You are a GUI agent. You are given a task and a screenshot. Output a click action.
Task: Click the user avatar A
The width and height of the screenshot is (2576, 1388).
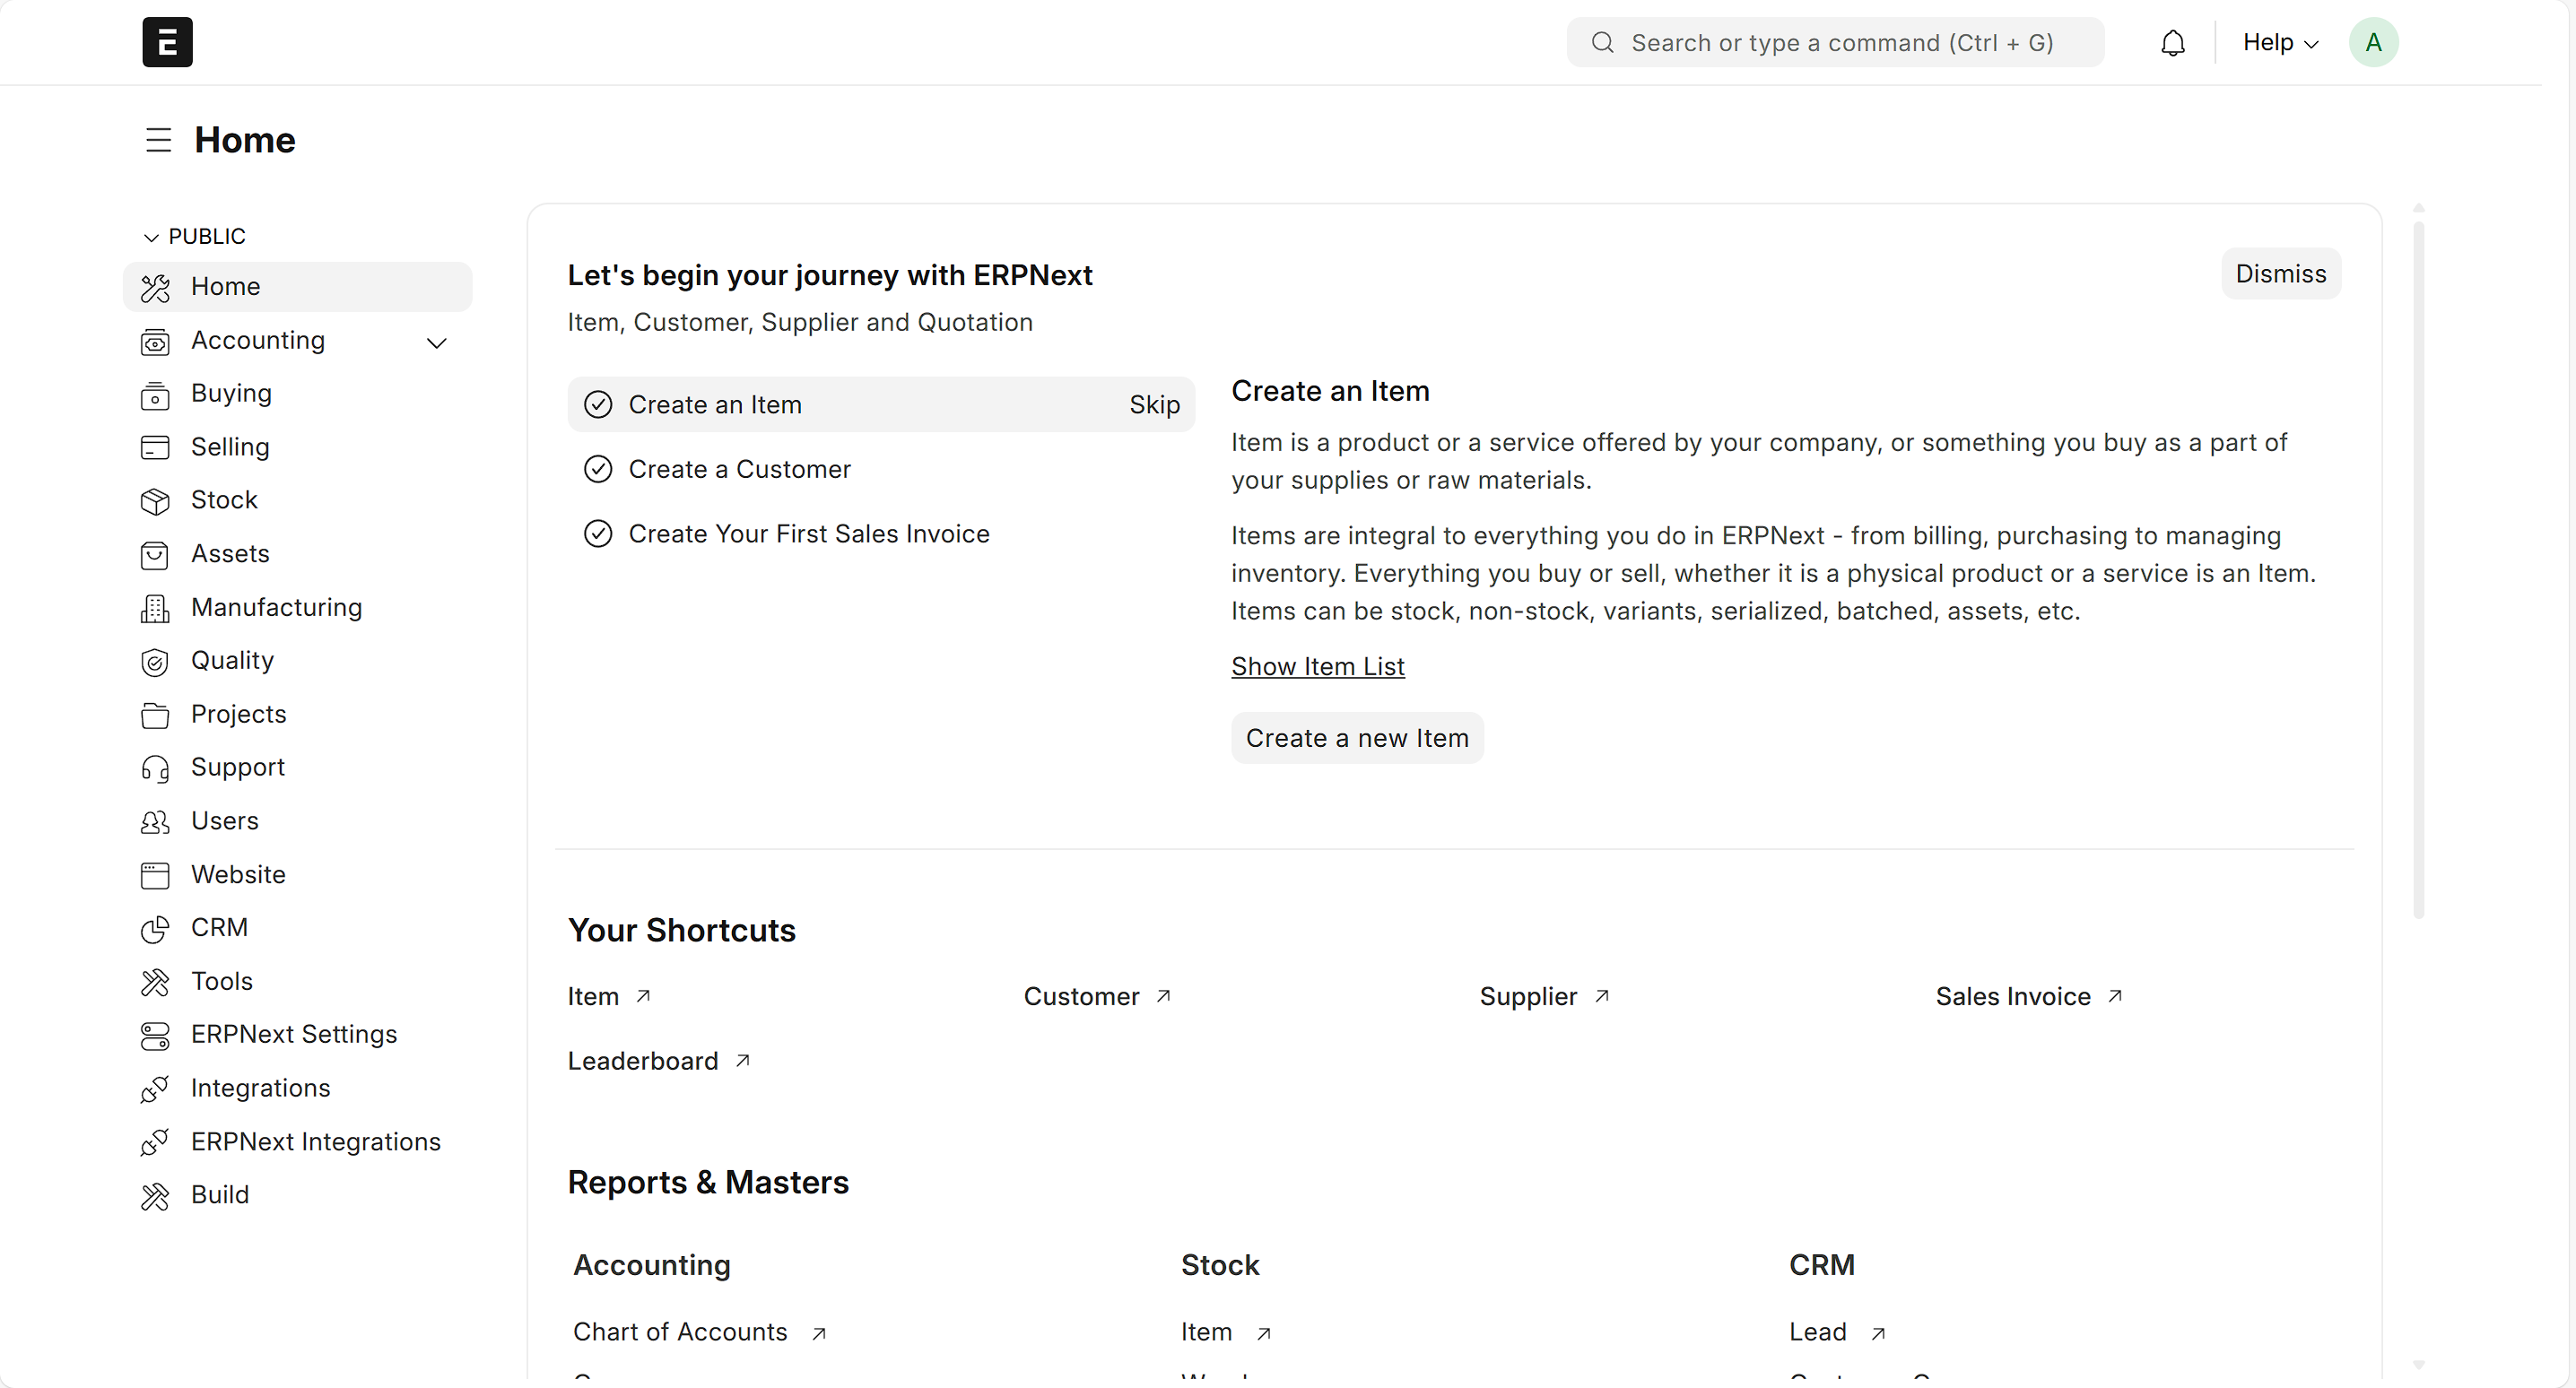point(2373,43)
